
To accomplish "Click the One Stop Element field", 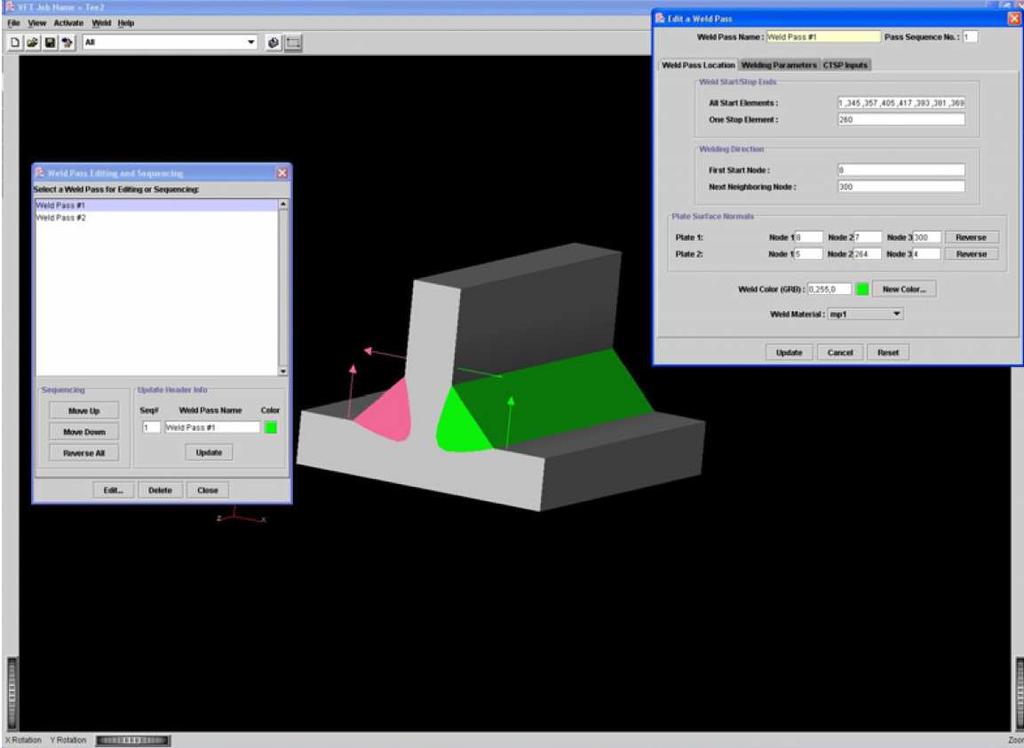I will (901, 120).
